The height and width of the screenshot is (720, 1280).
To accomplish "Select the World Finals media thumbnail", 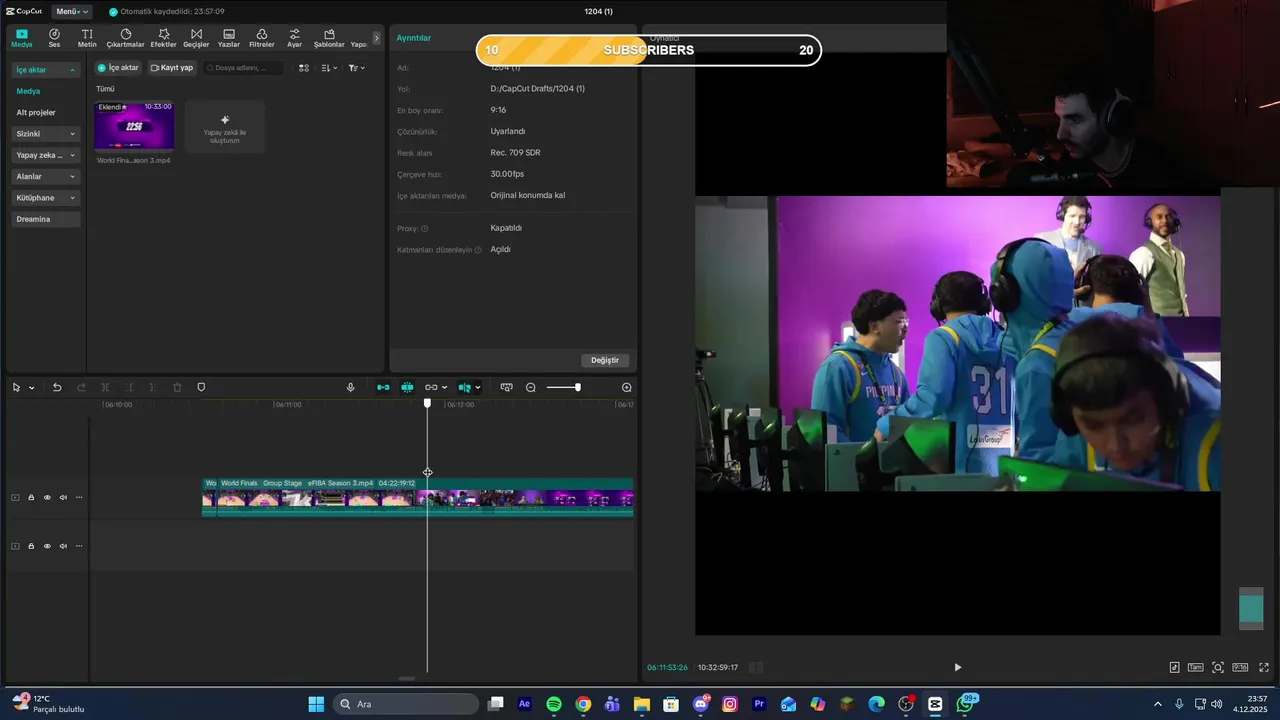I will (134, 127).
